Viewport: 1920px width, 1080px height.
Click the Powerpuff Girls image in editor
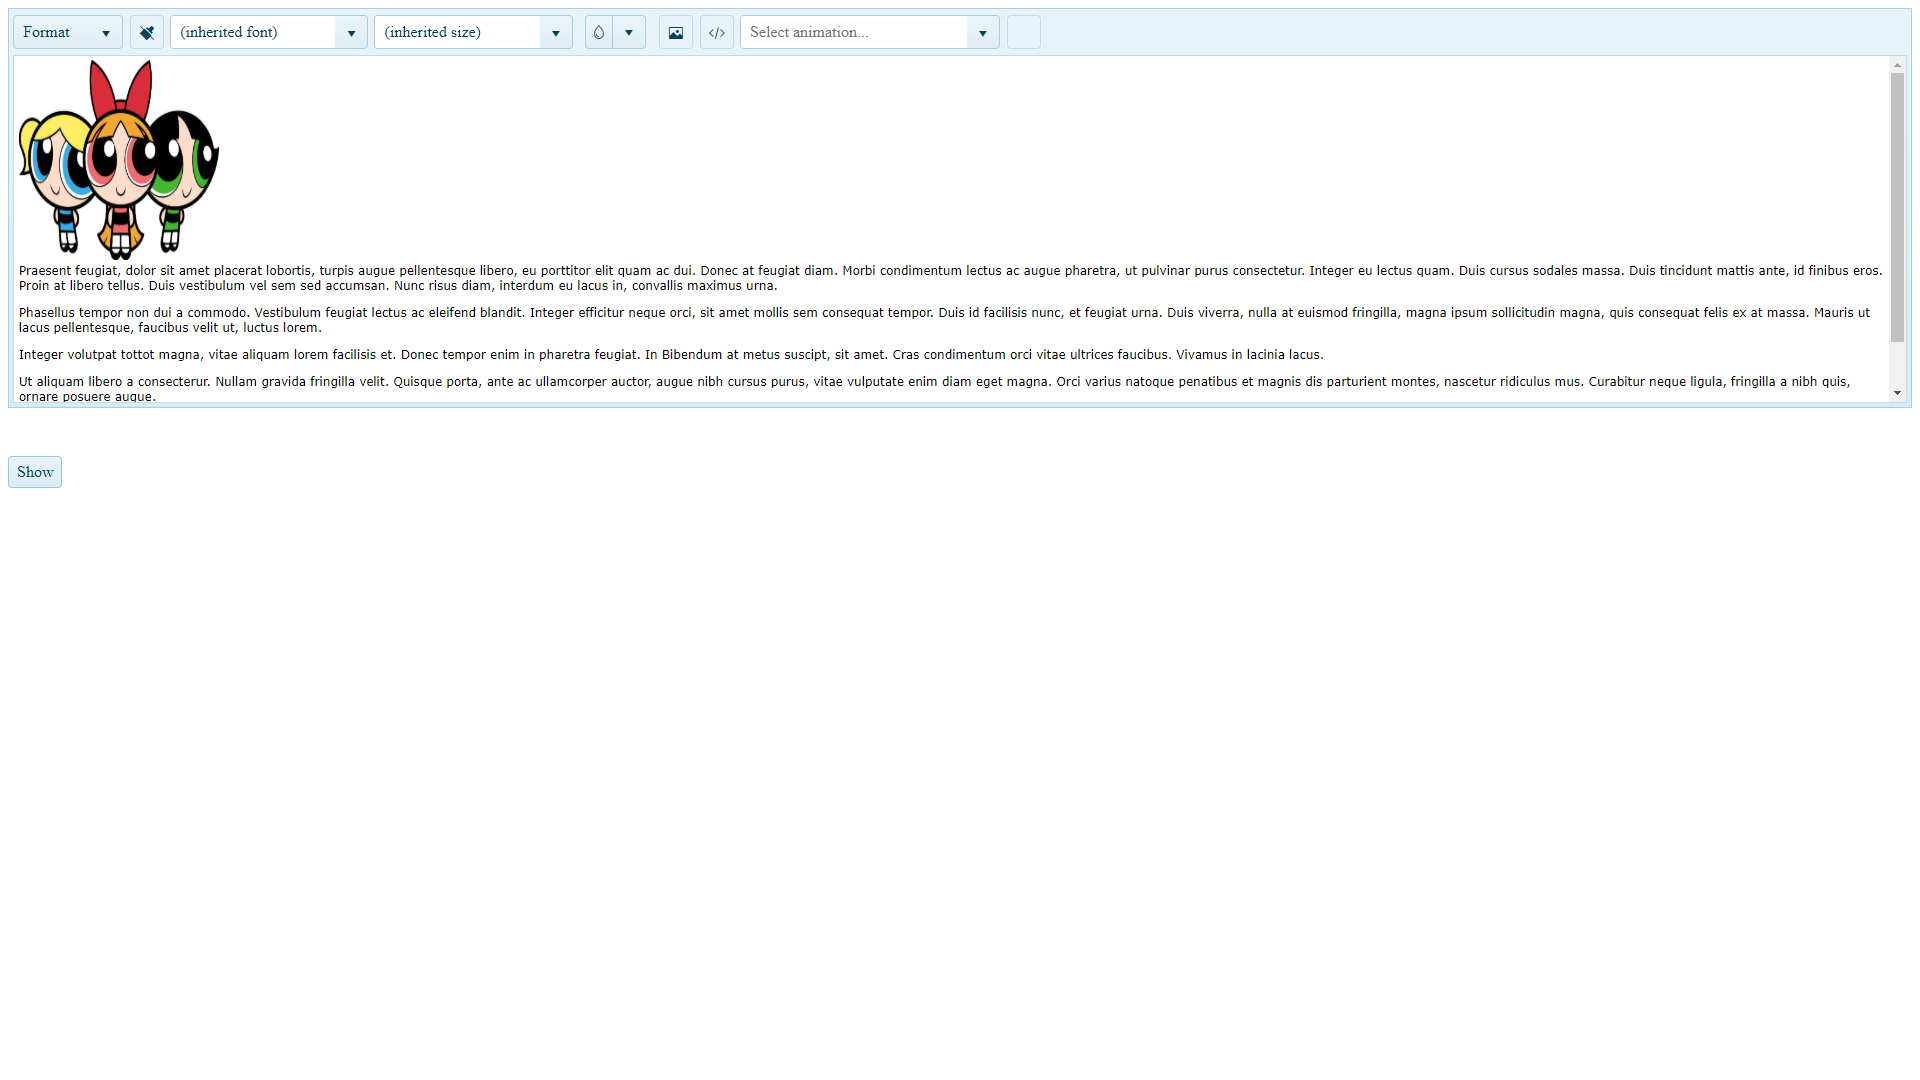tap(119, 160)
